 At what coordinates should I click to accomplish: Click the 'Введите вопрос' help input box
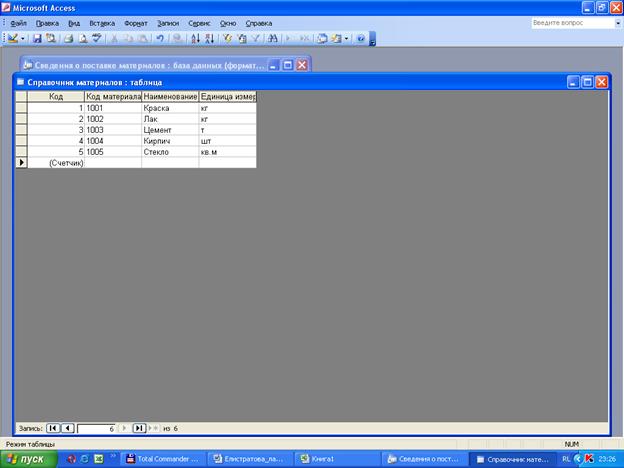click(573, 23)
